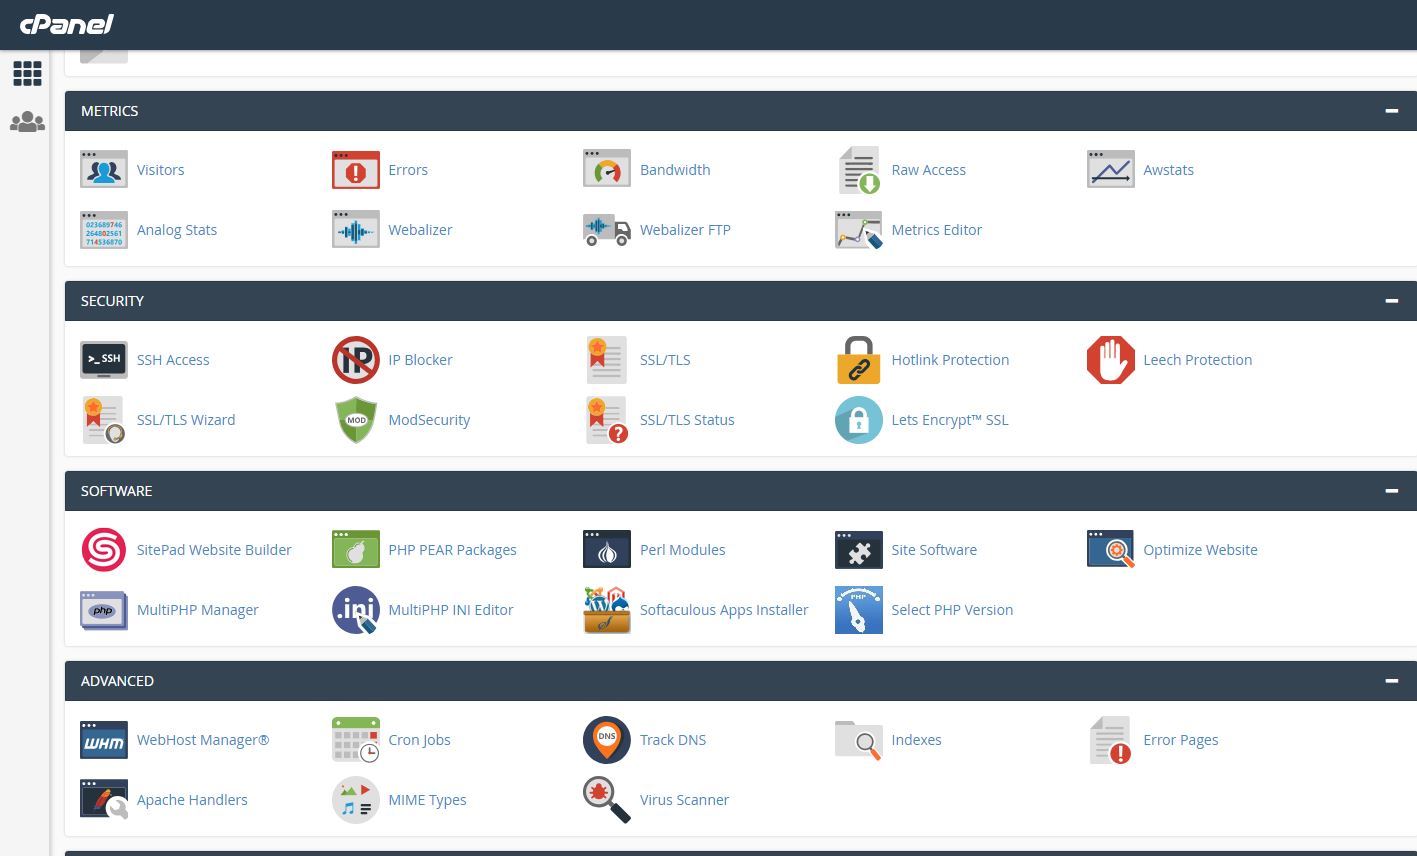Collapse the METRICS section
The height and width of the screenshot is (856, 1417).
tap(1391, 110)
